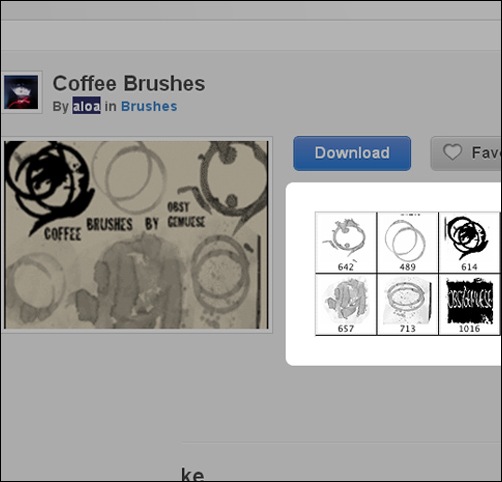This screenshot has height=482, width=502.
Task: Click the Favorite button label
Action: (x=486, y=153)
